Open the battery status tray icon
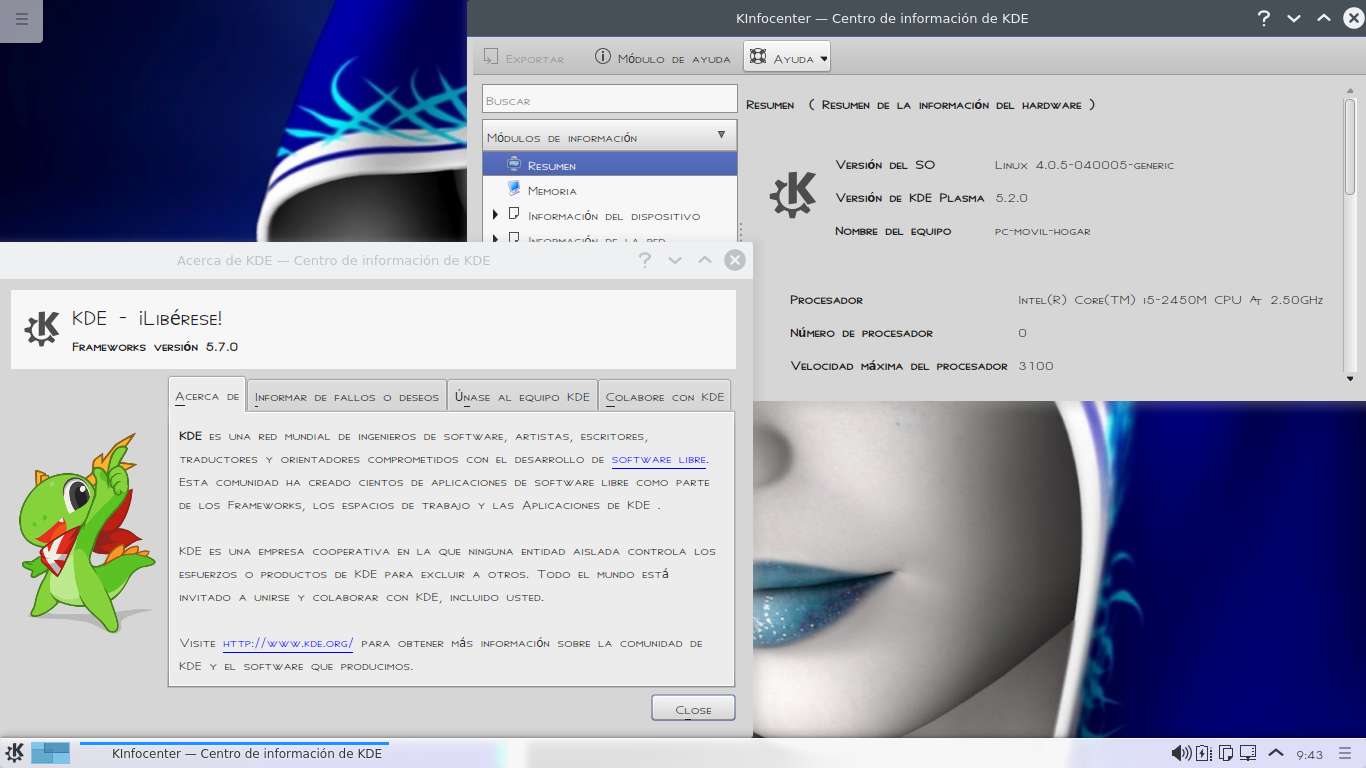The image size is (1366, 768). (1204, 753)
